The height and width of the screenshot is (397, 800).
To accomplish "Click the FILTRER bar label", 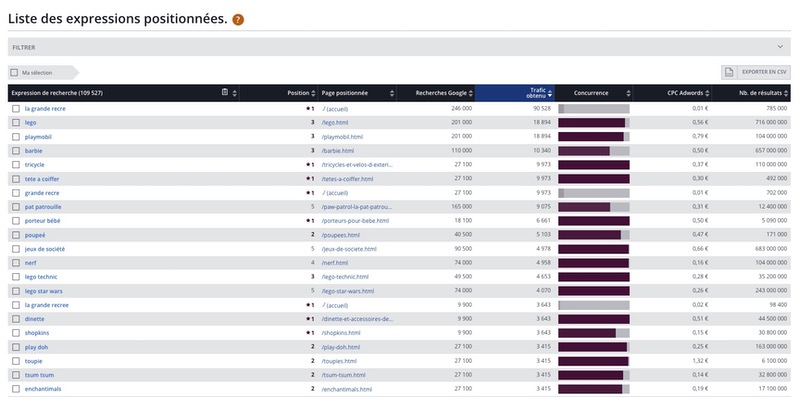I will [24, 47].
